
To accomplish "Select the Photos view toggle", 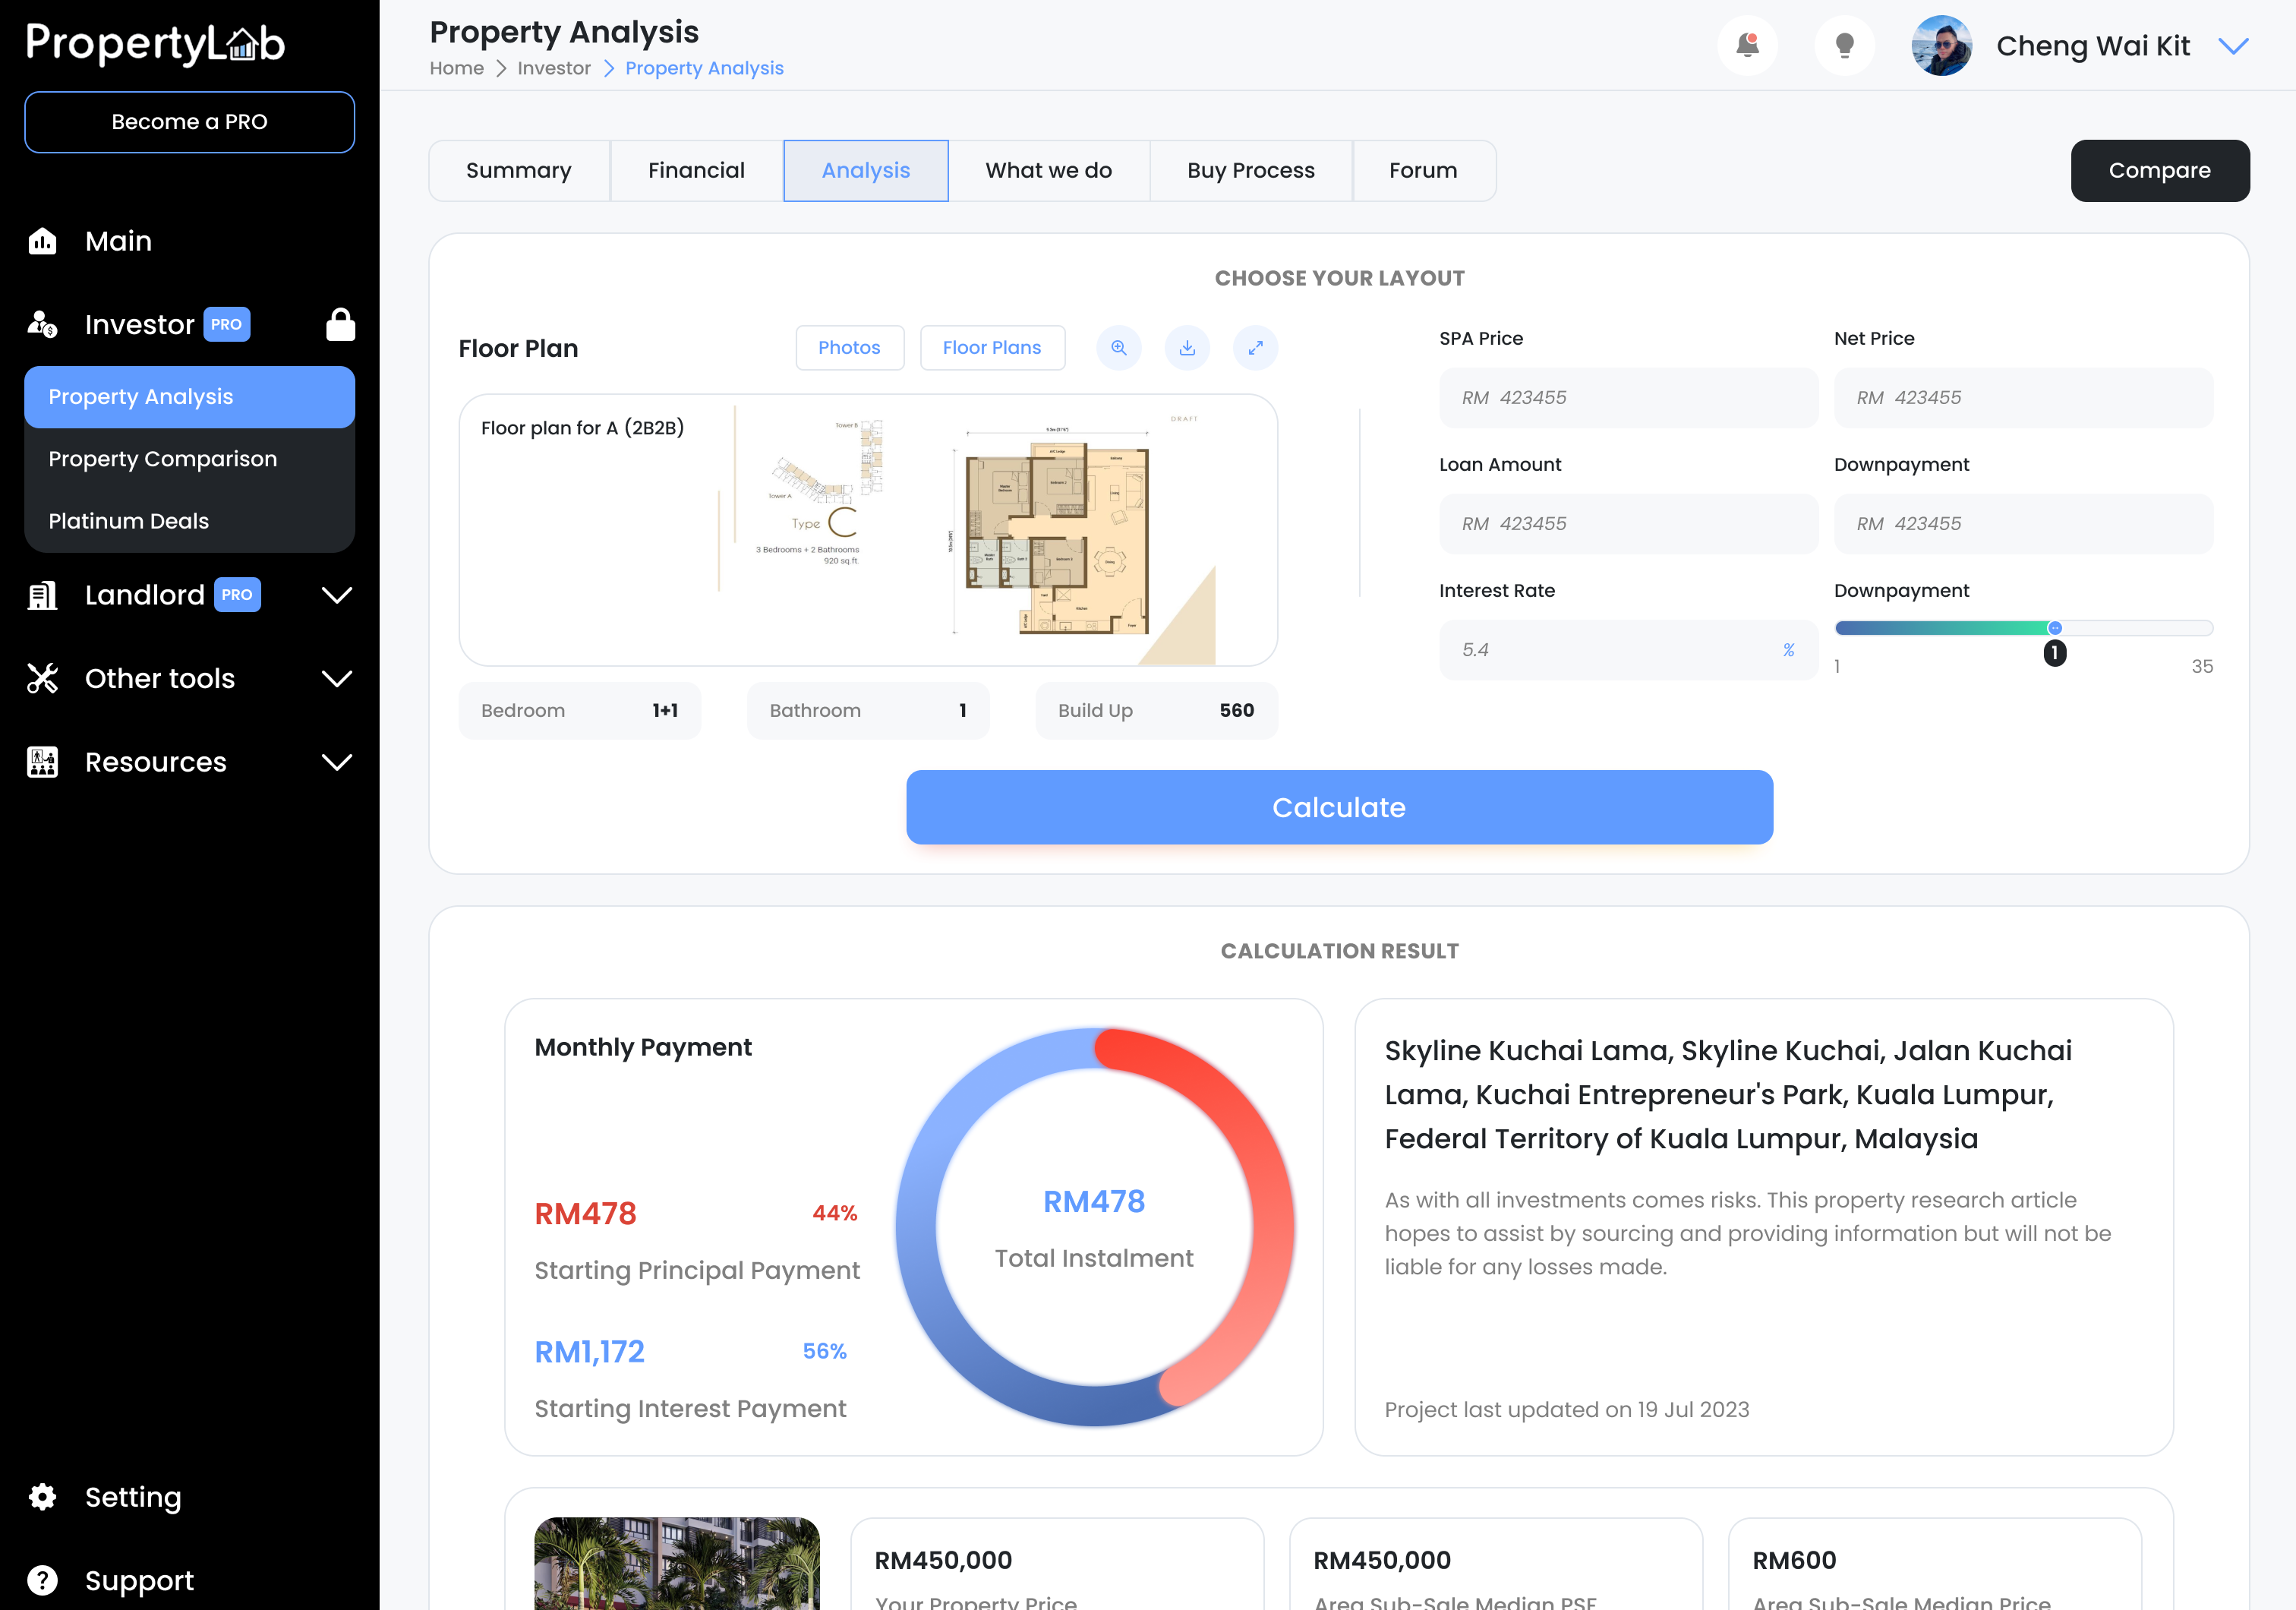I will [x=849, y=348].
